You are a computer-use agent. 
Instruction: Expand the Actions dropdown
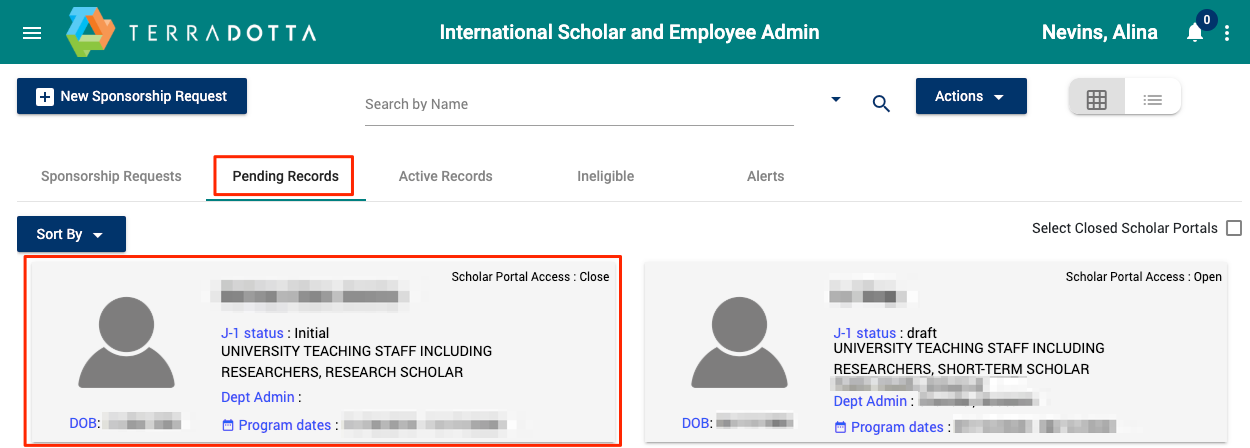[x=970, y=97]
